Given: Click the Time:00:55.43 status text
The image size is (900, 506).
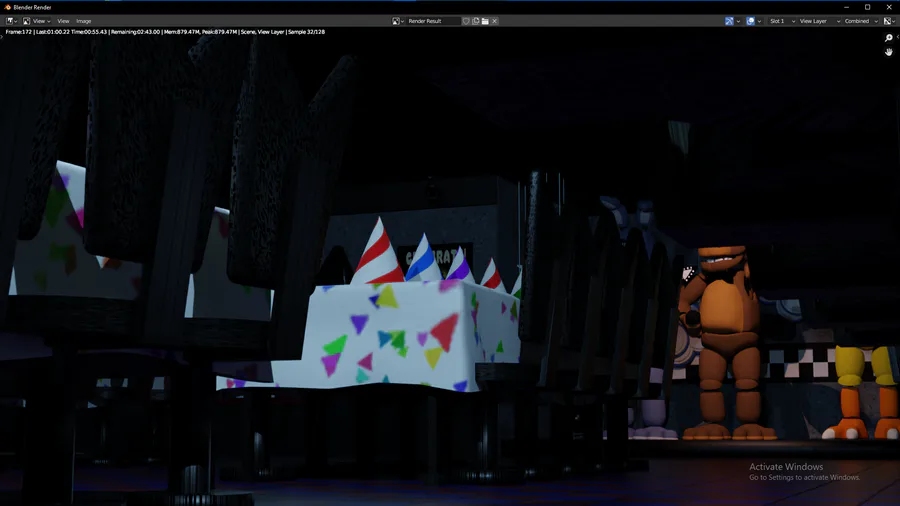Looking at the screenshot, I should 89,32.
